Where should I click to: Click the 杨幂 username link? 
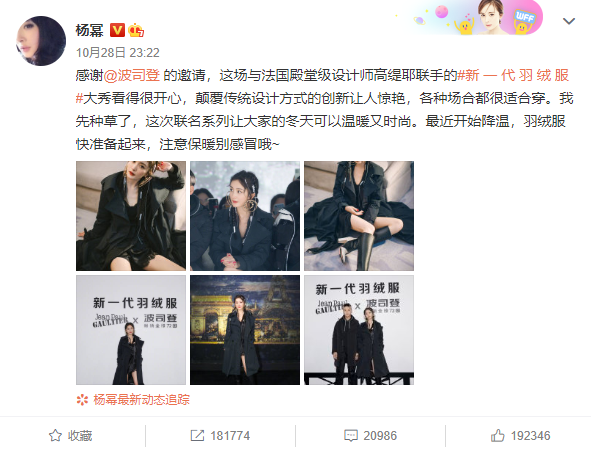point(89,30)
